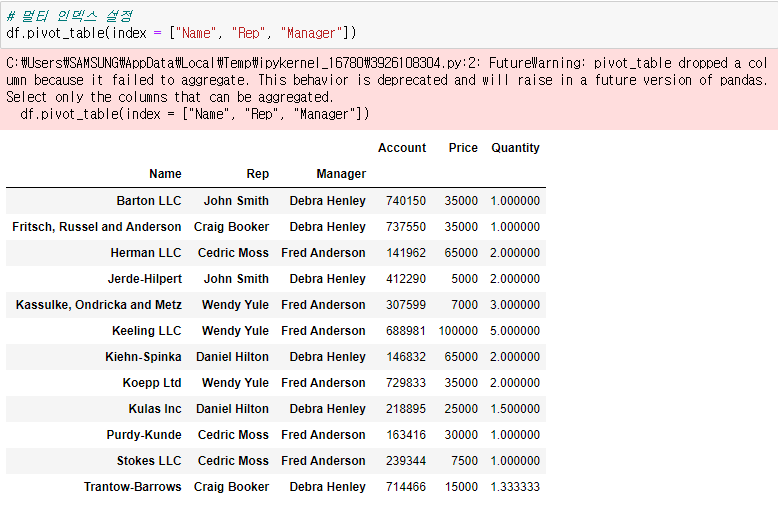Viewport: 778px width, 506px height.
Task: Click Fred Anderson in the Koepp Ltd row
Action: coord(323,383)
